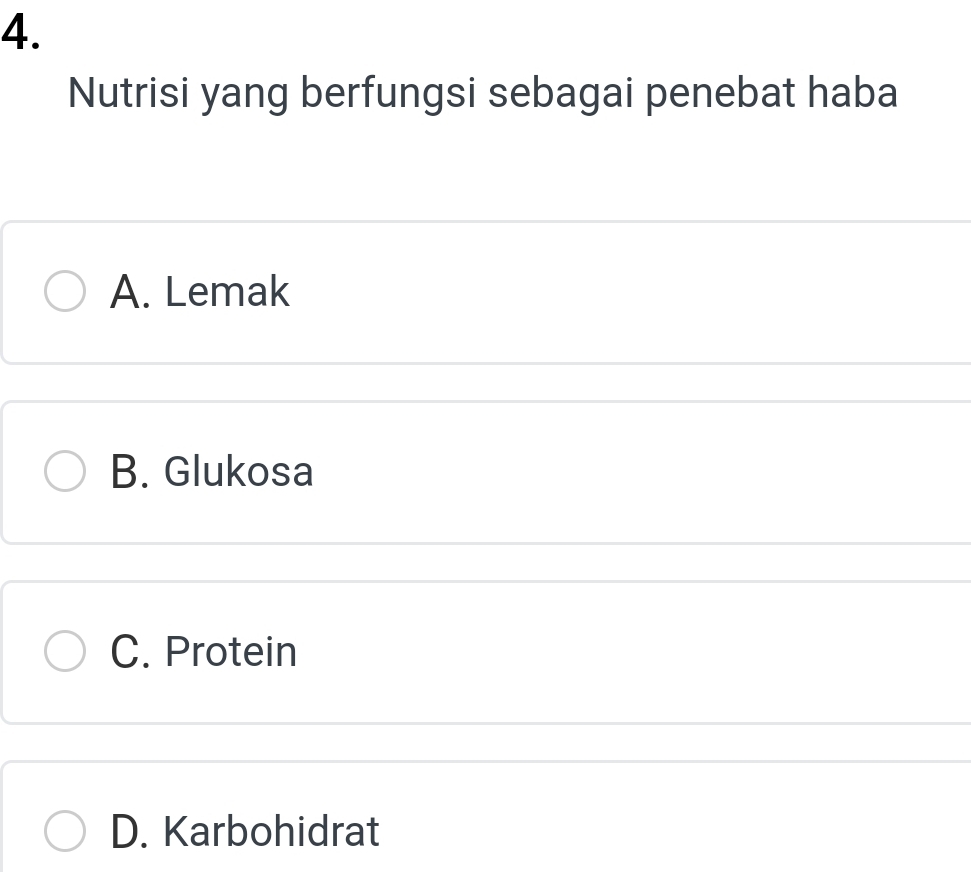This screenshot has width=971, height=872.
Task: Click empty space in the Protein answer card
Action: (x=650, y=652)
